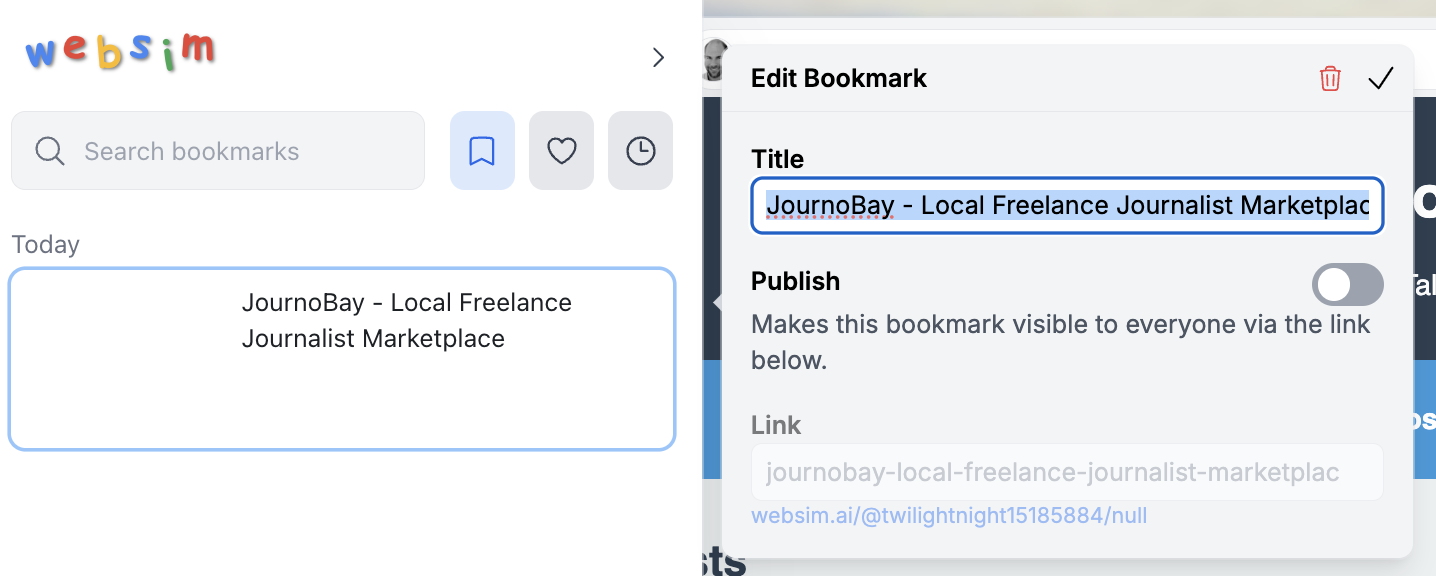Click the Today group heading
The height and width of the screenshot is (576, 1436).
click(45, 245)
